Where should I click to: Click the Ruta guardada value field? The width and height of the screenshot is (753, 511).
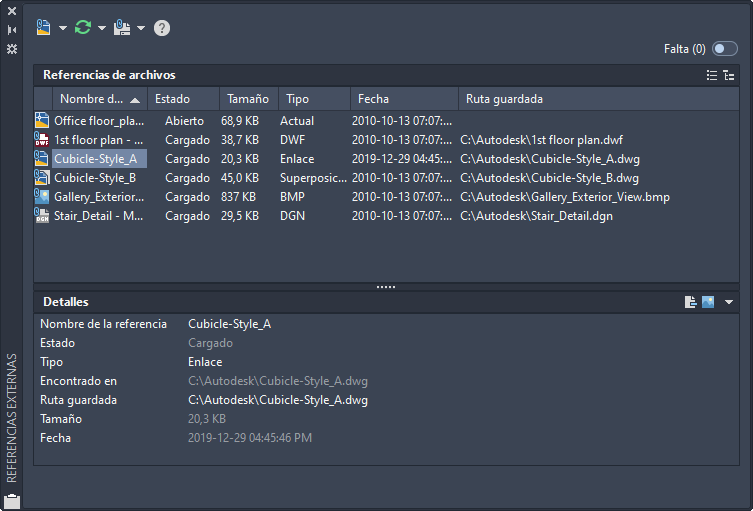(278, 400)
